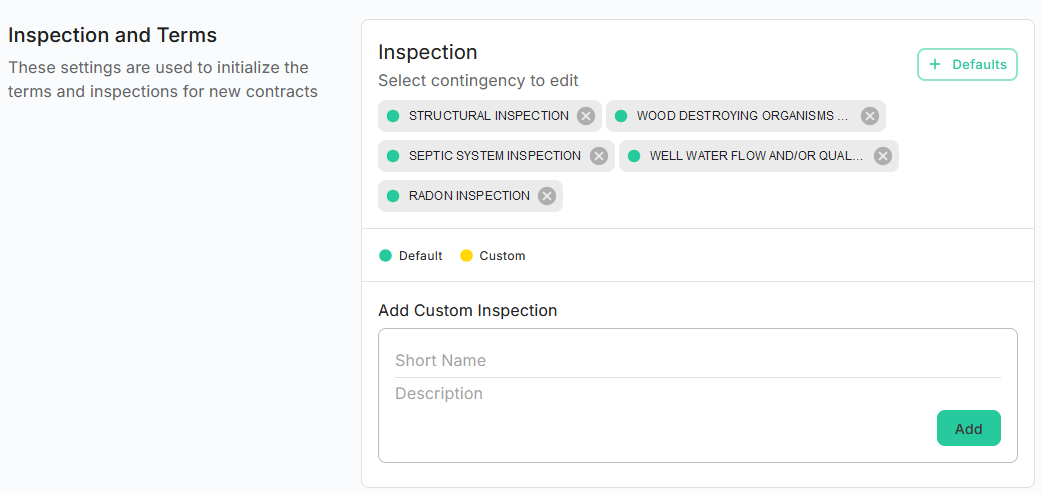The image size is (1043, 495).
Task: Select the Septic System Inspection contingency
Action: tap(494, 156)
